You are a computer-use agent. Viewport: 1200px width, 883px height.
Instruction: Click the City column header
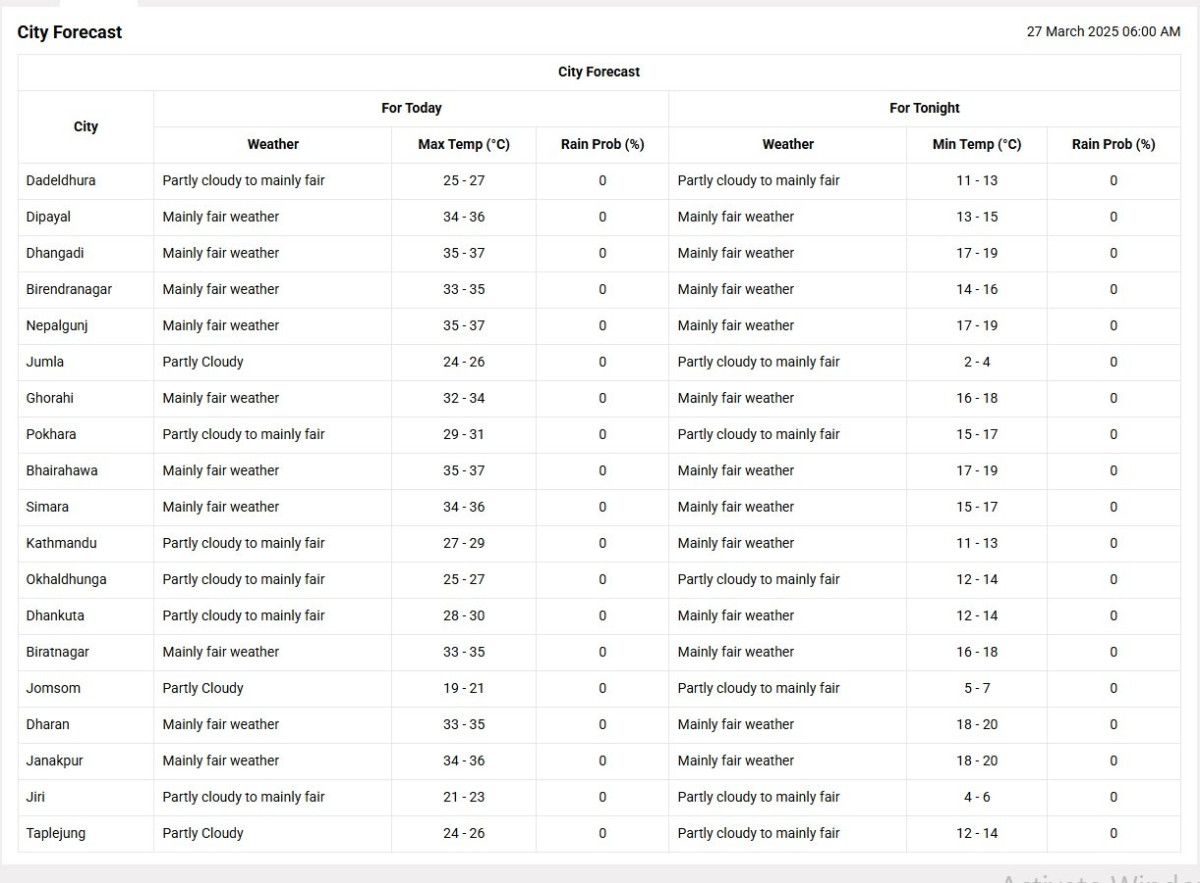[86, 126]
